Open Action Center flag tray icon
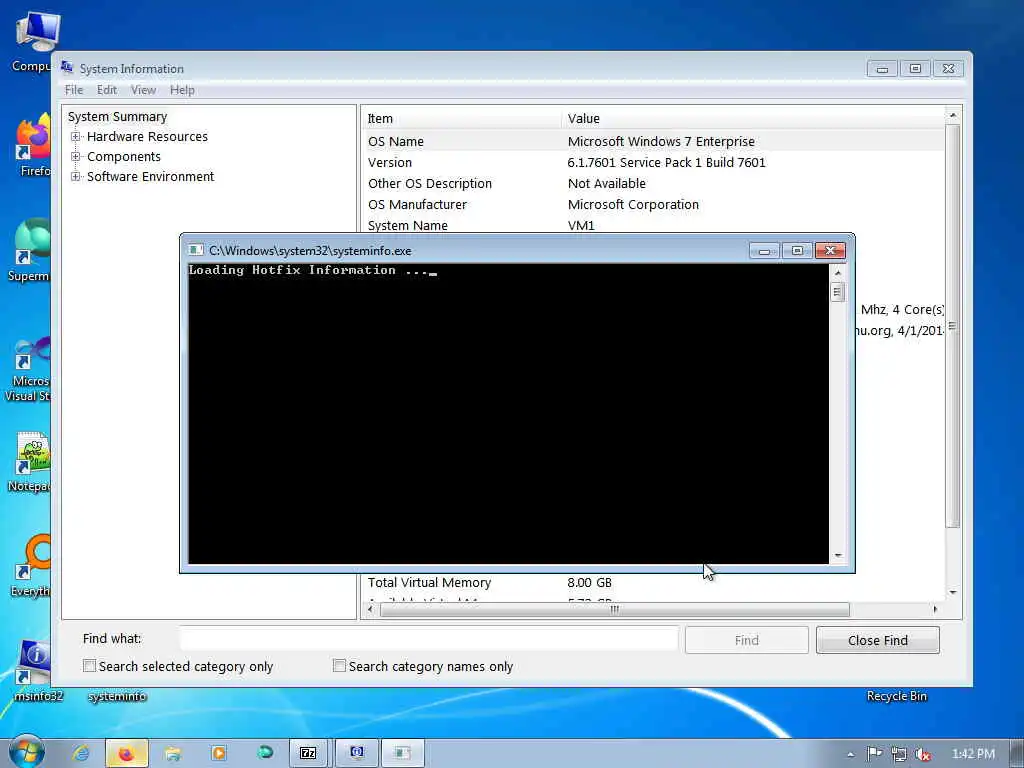Viewport: 1024px width, 768px height. (874, 754)
